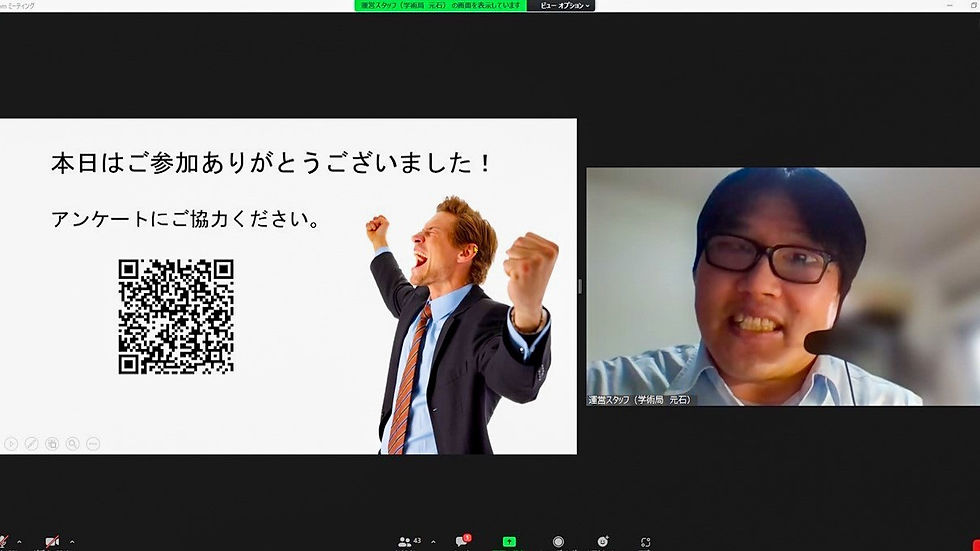Expand the caret beside the video camera button
Viewport: 980px width, 551px height.
coord(72,542)
